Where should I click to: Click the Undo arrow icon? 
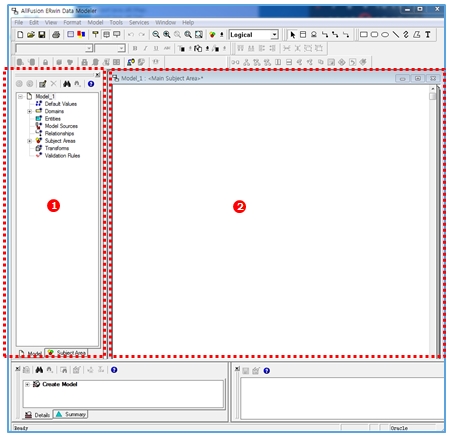coord(131,35)
